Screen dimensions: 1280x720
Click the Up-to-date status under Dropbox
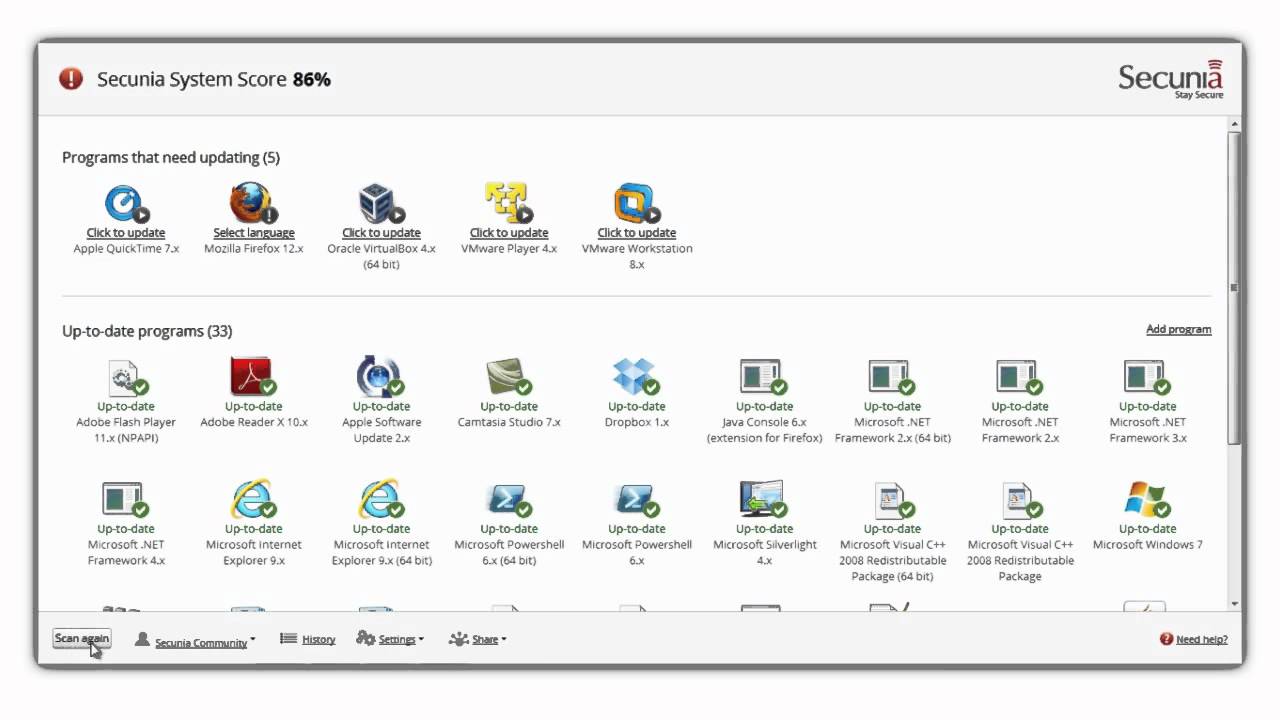coord(637,406)
